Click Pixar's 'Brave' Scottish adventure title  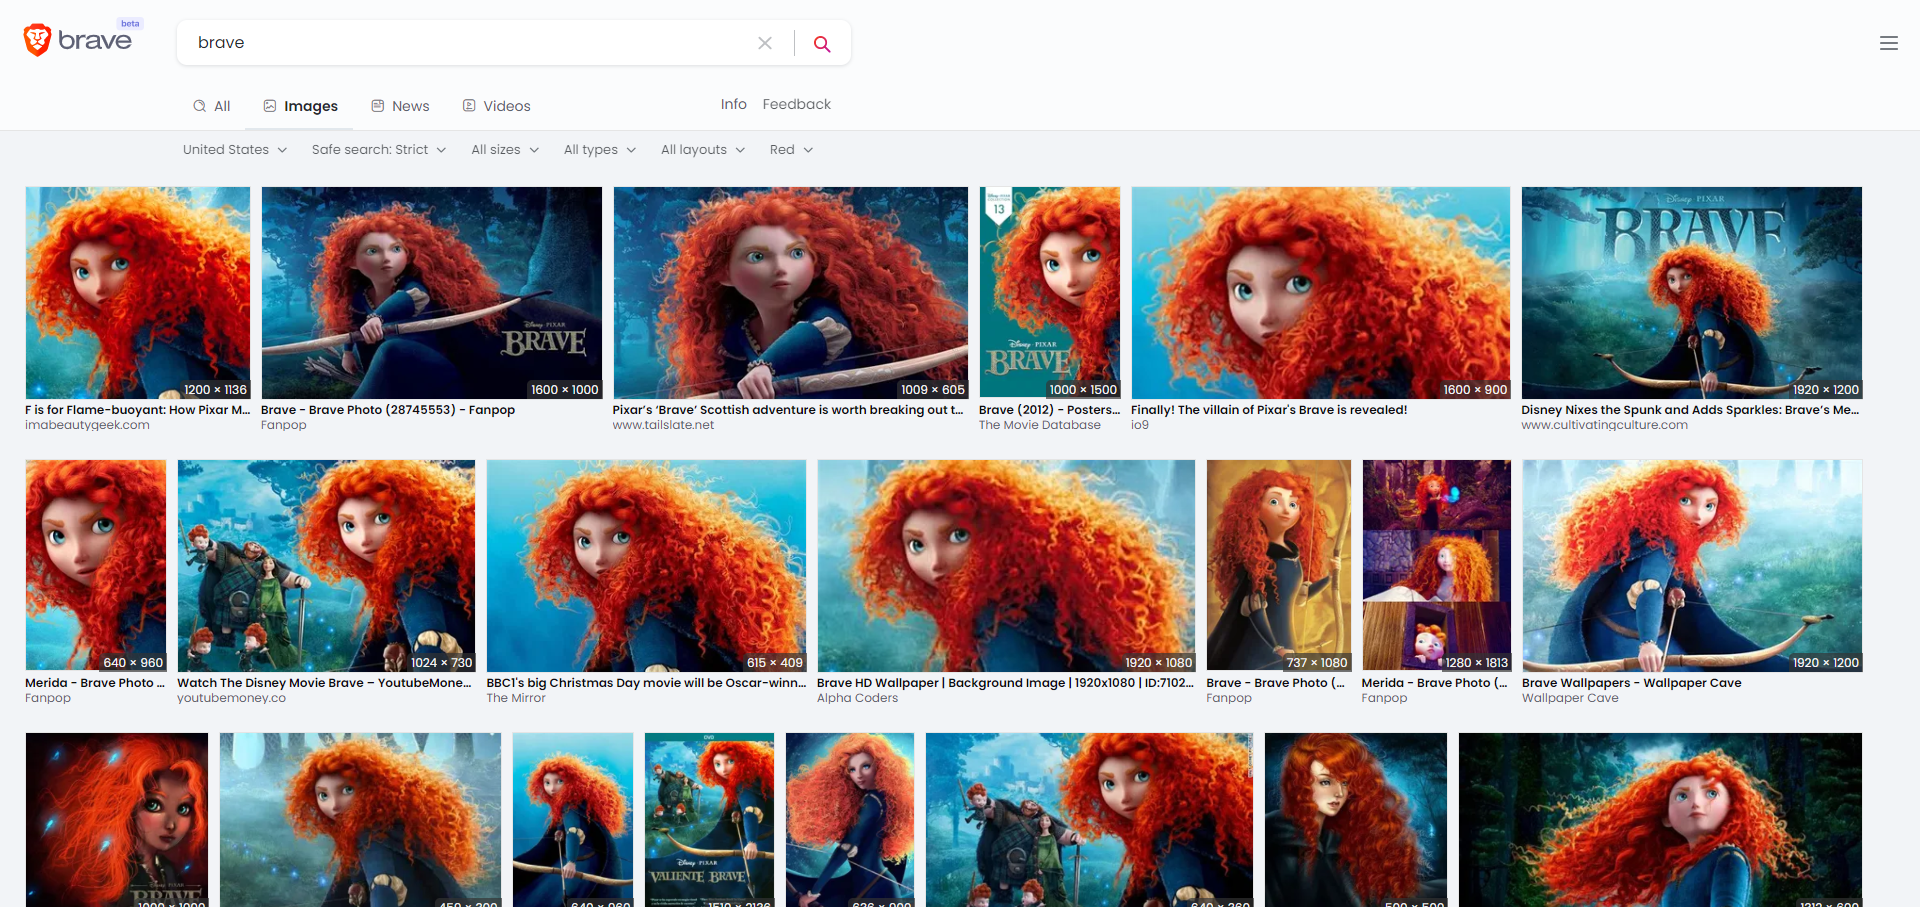(788, 410)
